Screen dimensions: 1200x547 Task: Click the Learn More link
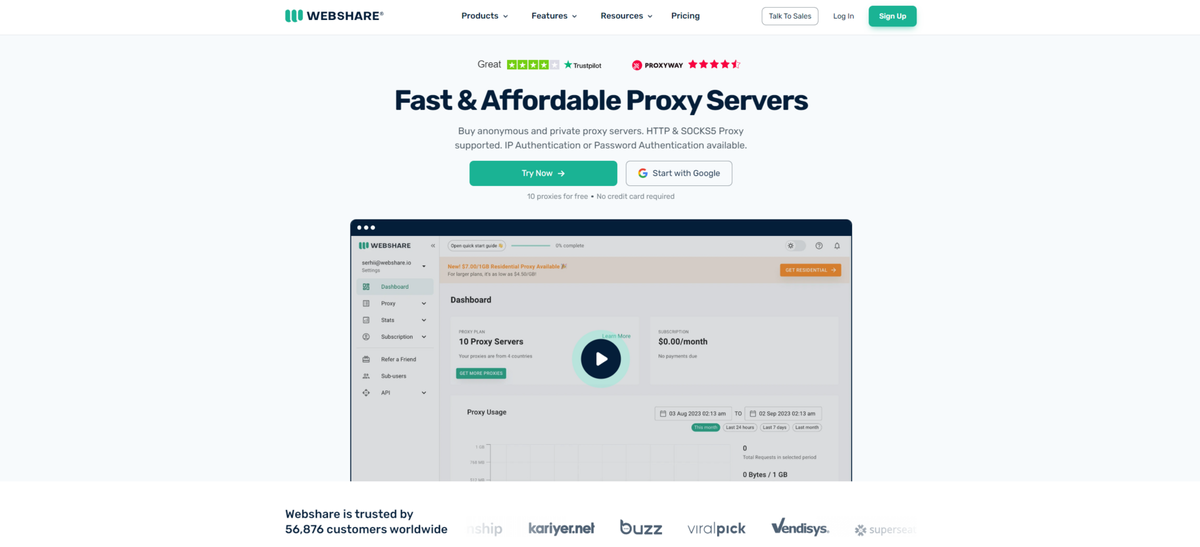tap(616, 336)
